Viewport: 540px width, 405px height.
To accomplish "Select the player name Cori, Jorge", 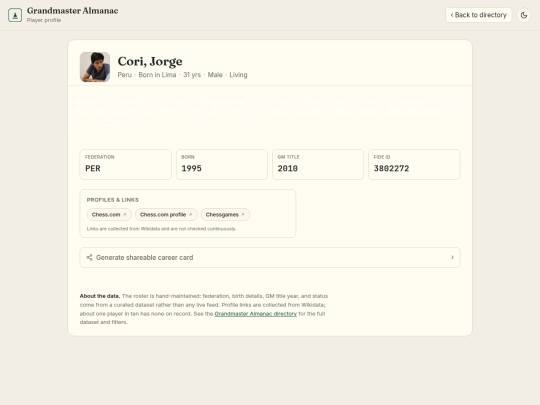I will pos(150,61).
